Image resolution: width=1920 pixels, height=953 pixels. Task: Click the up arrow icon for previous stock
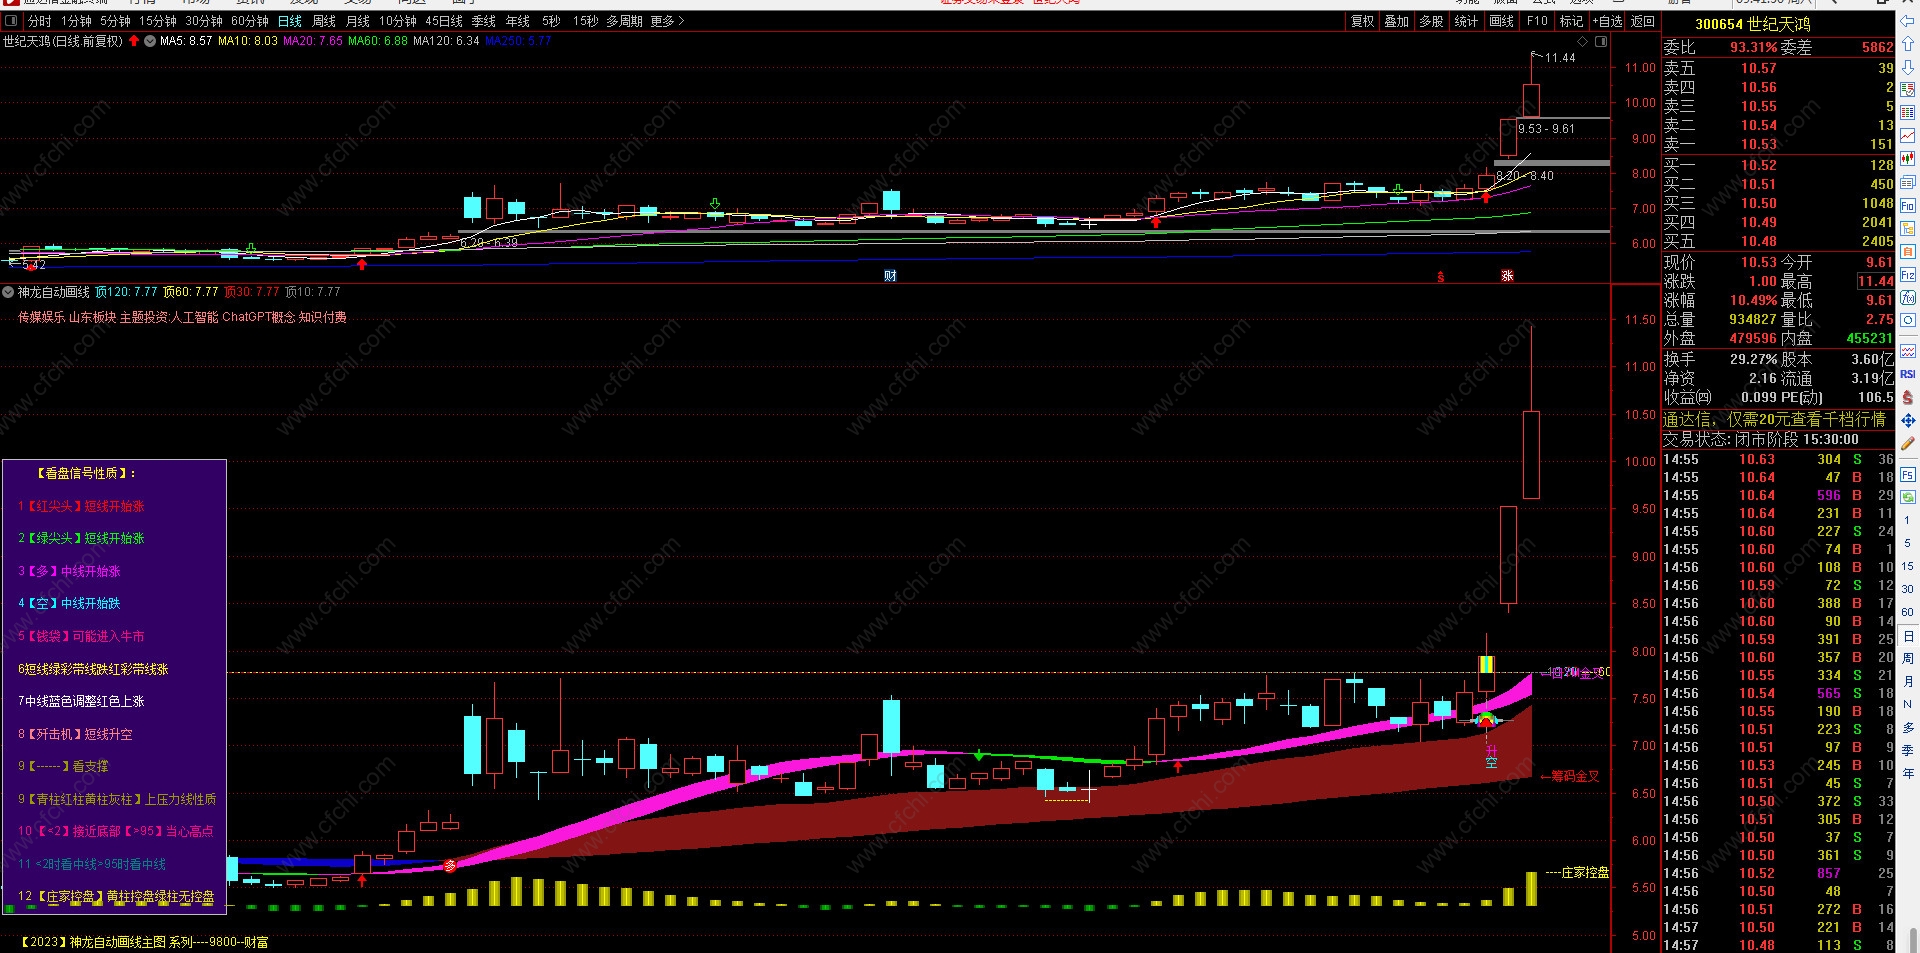coord(1908,44)
